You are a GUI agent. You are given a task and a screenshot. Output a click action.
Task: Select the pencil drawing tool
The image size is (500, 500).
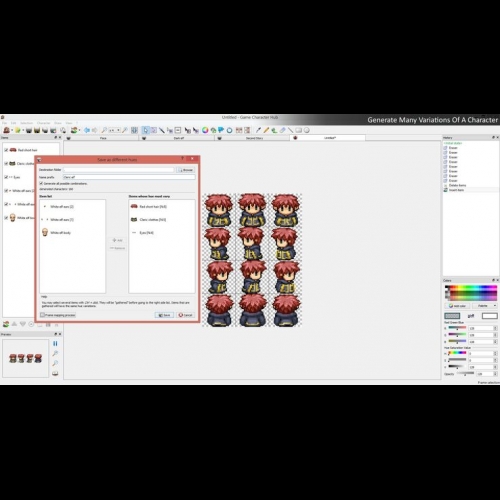(x=266, y=130)
